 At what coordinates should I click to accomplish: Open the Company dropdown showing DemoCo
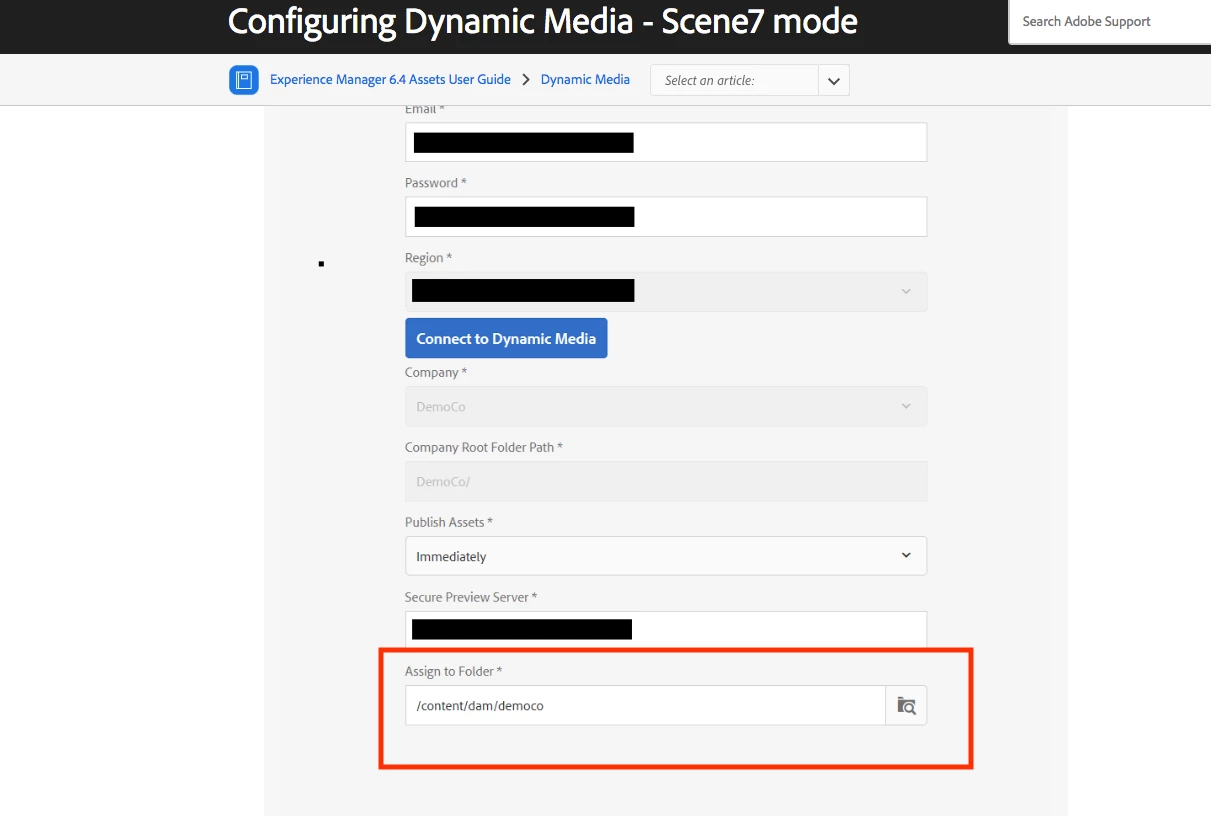[666, 406]
